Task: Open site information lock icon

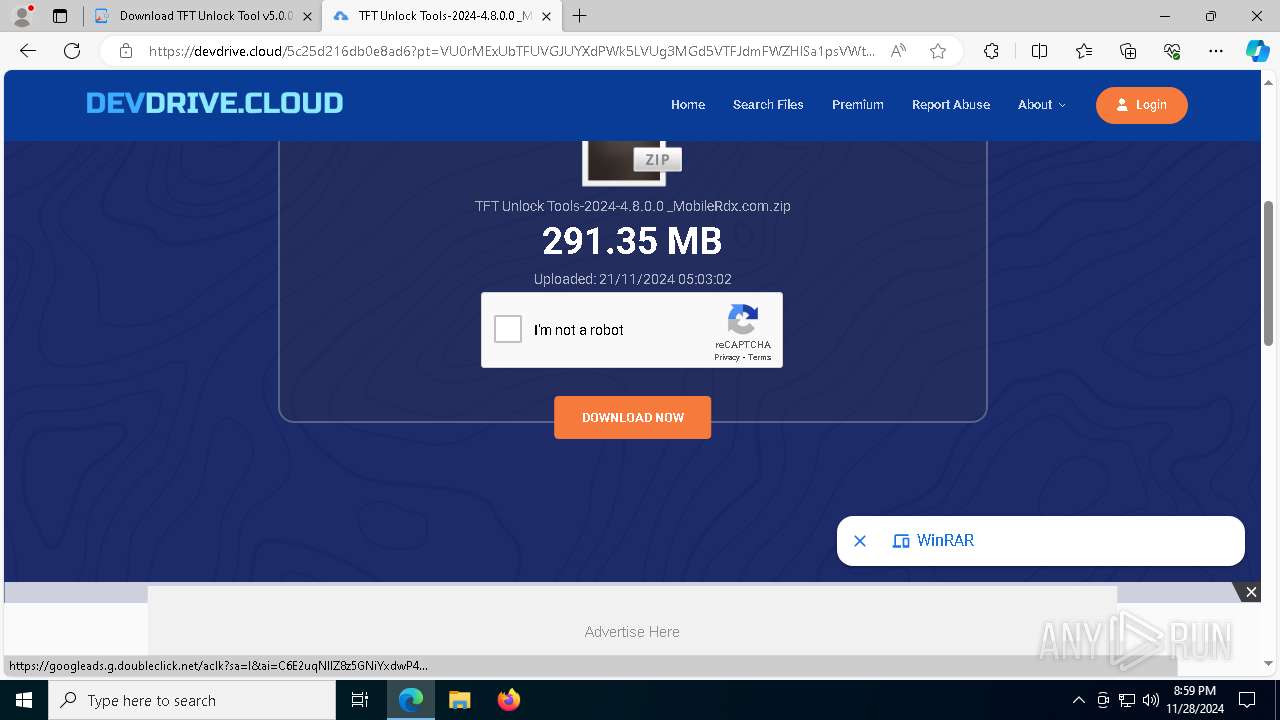Action: 125,51
